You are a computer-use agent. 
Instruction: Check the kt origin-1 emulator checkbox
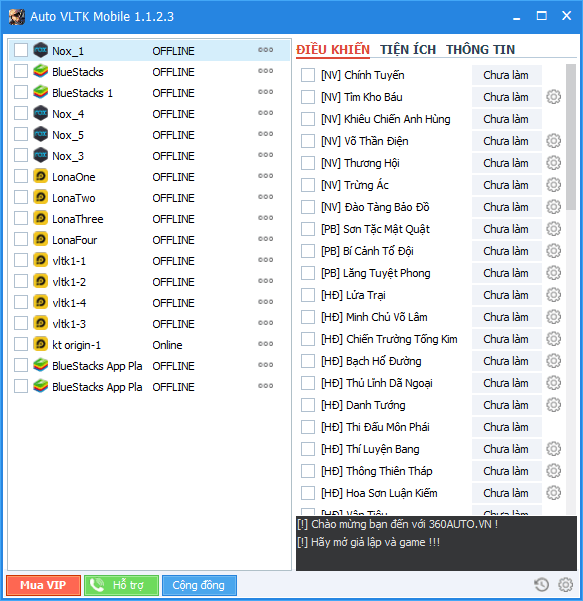point(21,344)
